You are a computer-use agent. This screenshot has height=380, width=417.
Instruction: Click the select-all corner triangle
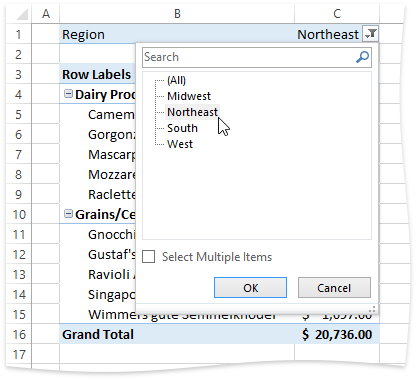pyautogui.click(x=22, y=14)
